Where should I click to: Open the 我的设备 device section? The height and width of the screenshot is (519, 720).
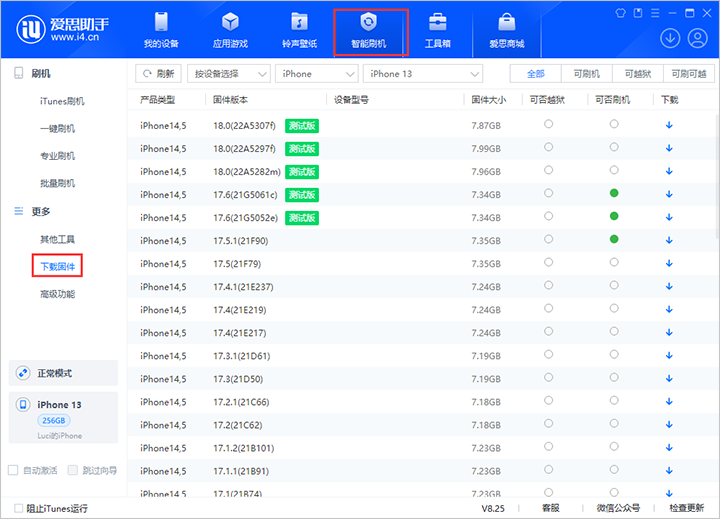[x=161, y=30]
